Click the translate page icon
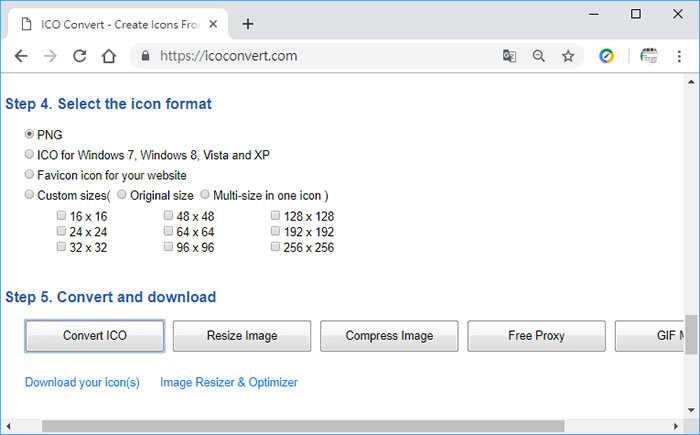Screen dimensions: 700x435 [x=509, y=56]
